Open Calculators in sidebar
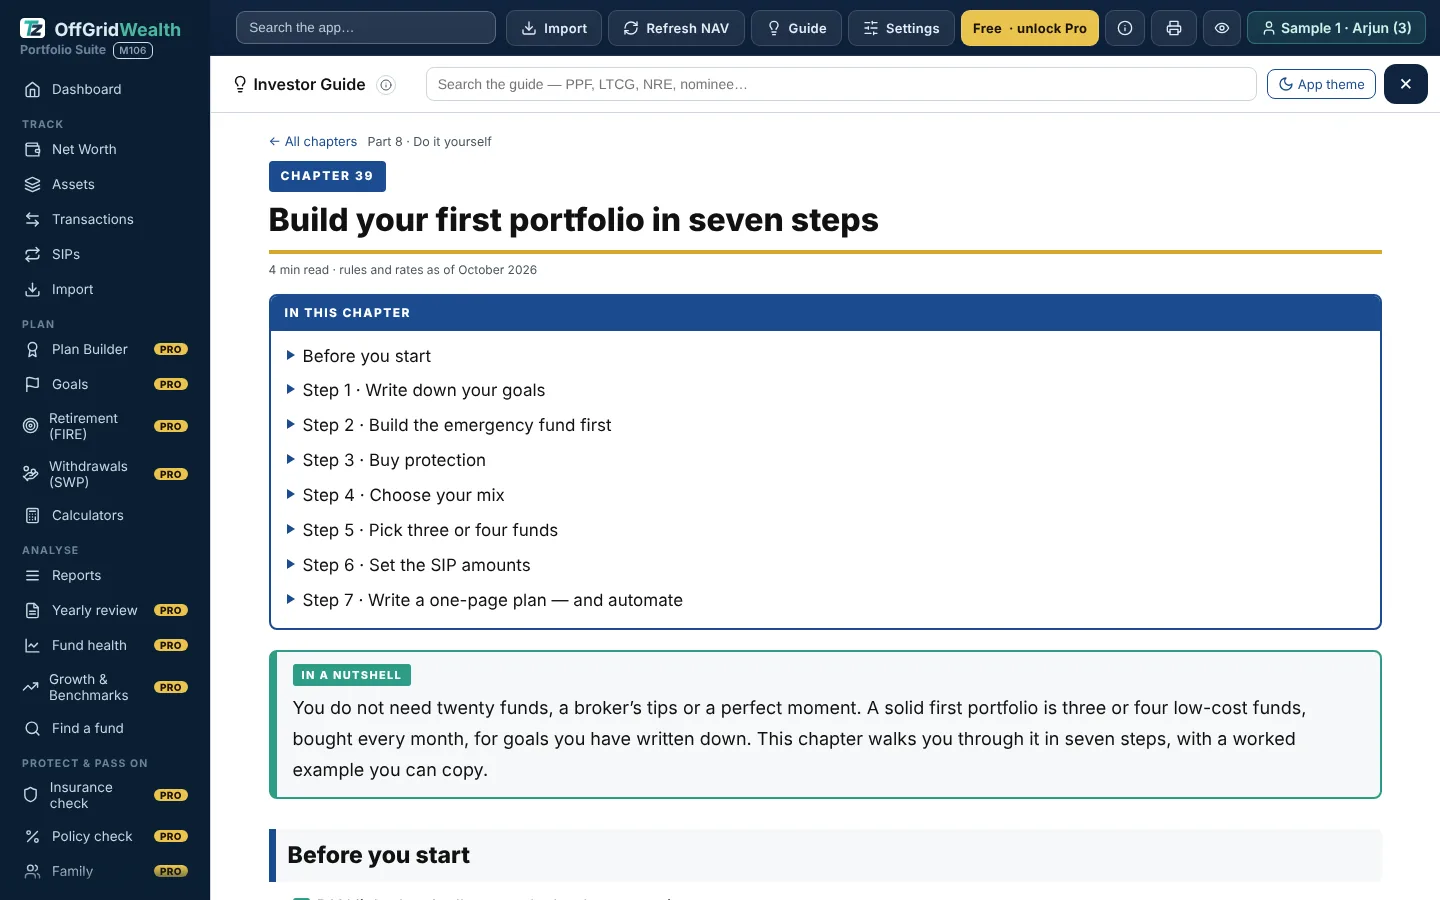 pos(105,515)
